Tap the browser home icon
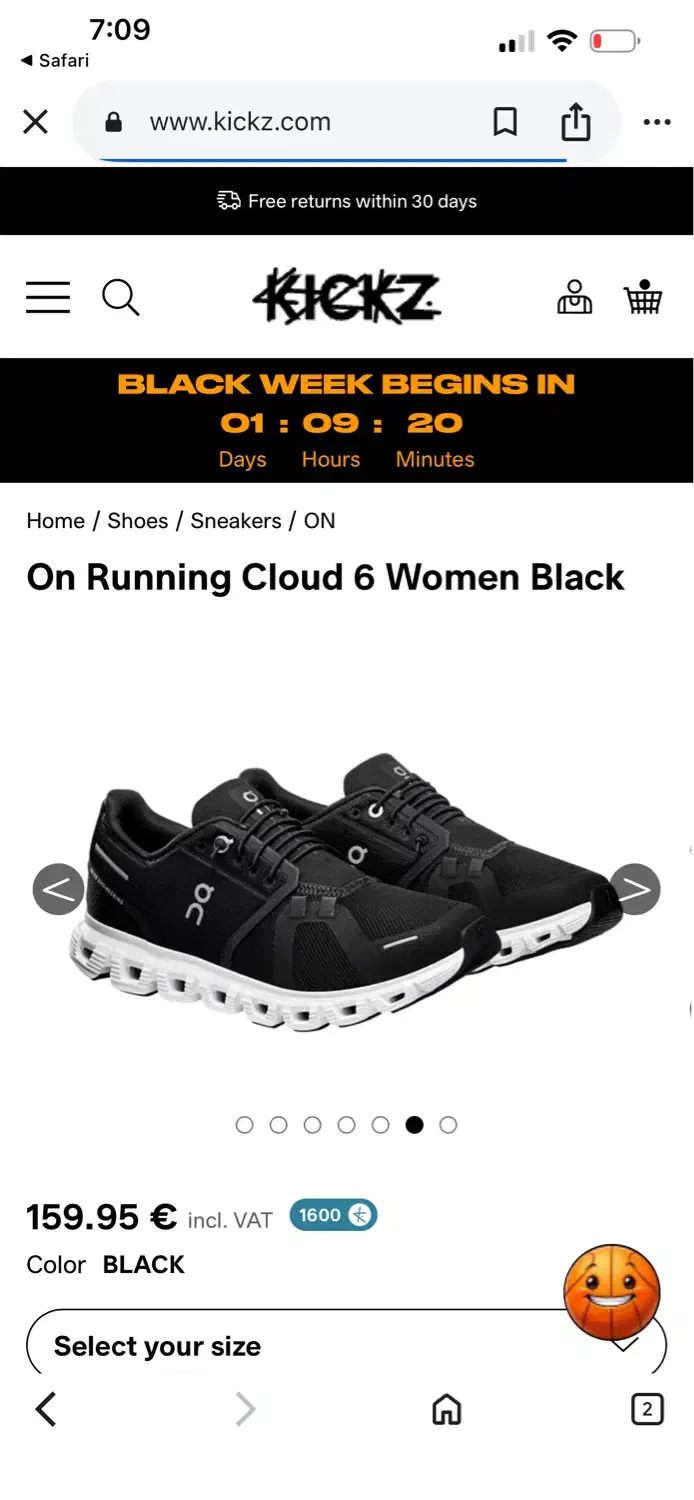The height and width of the screenshot is (1500, 694). [446, 1410]
